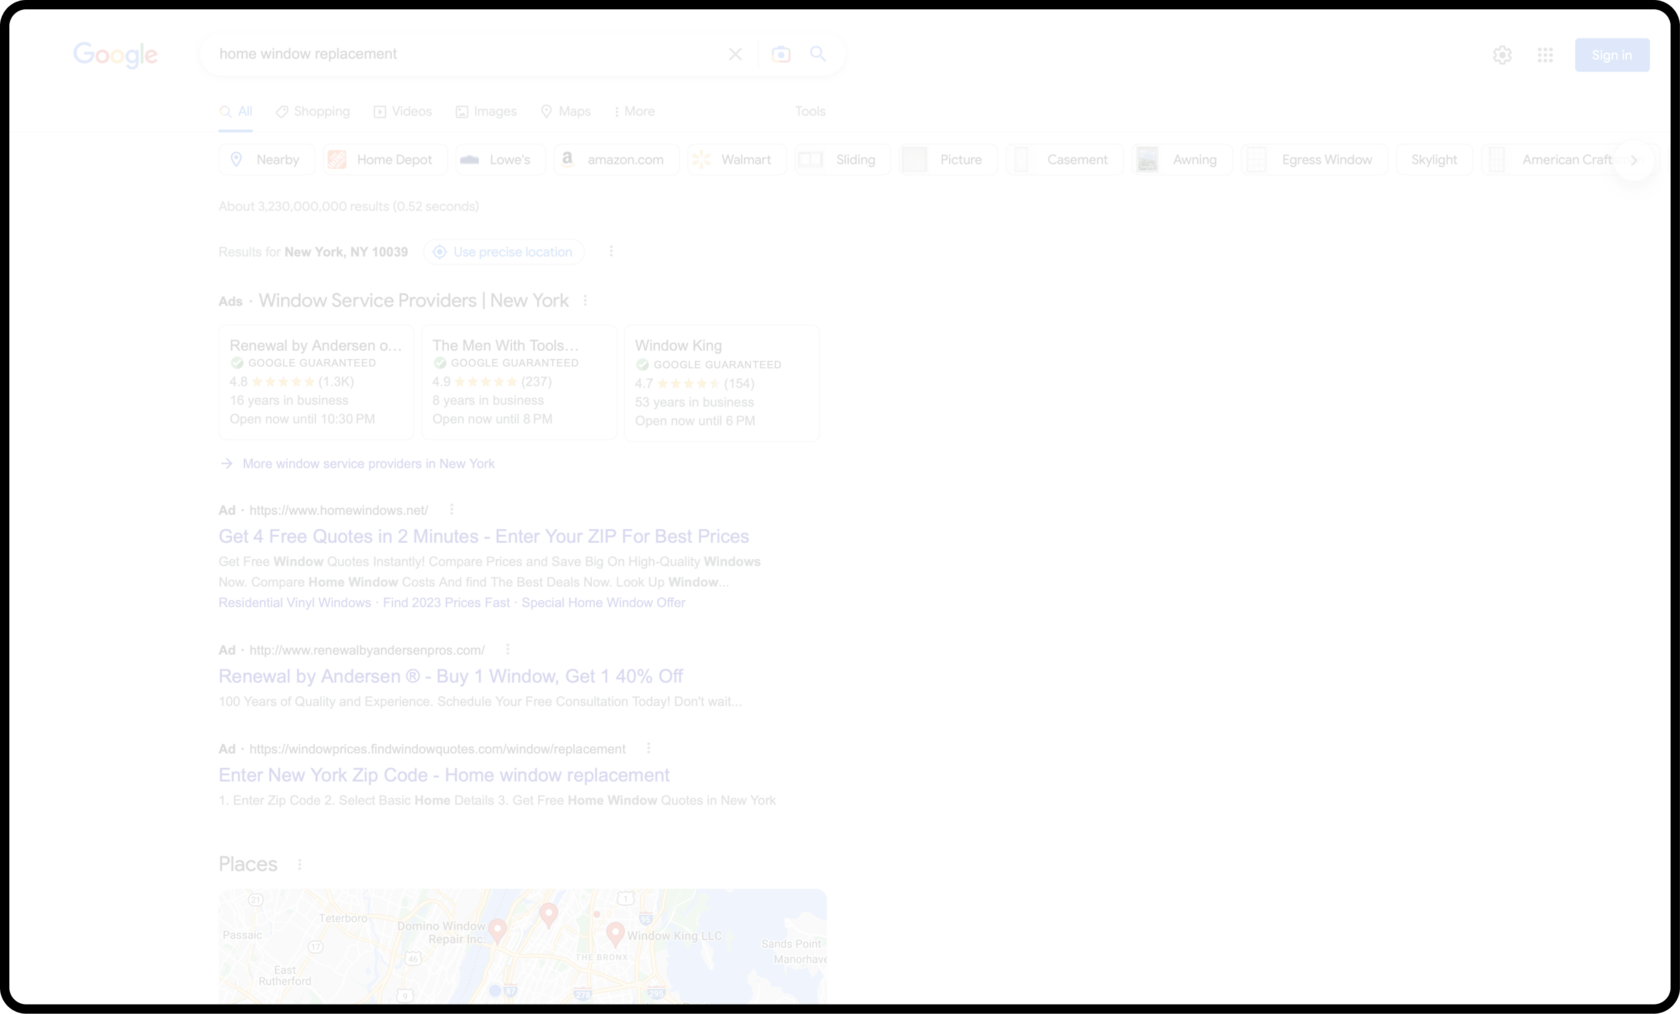
Task: Select the Casement window chip
Action: coord(1063,160)
